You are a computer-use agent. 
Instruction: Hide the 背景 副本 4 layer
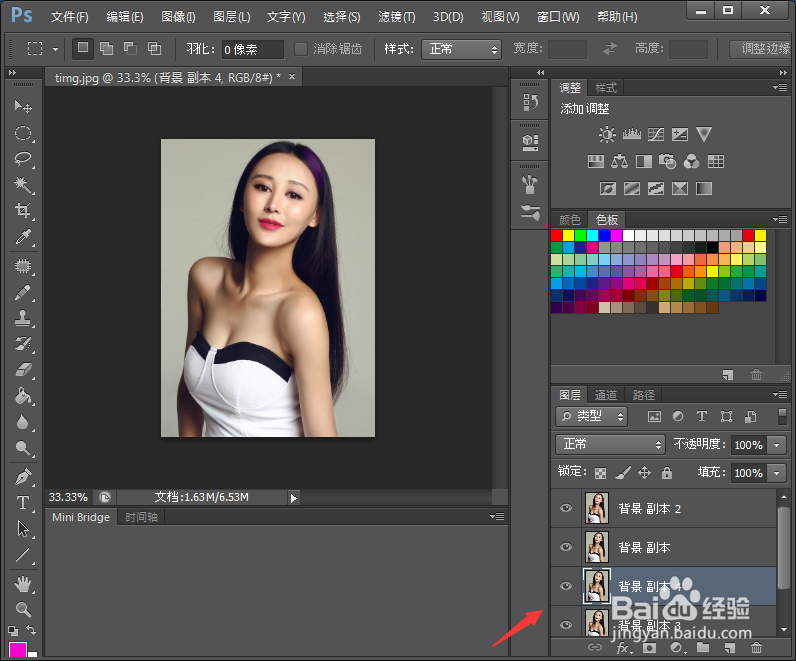point(566,586)
